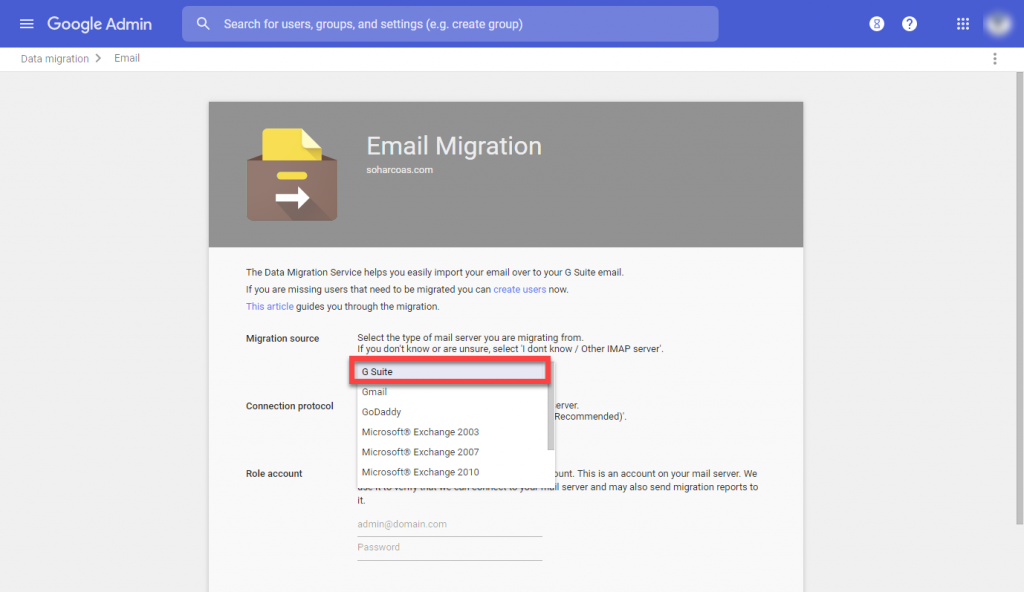Open the main hamburger menu
The height and width of the screenshot is (592, 1024).
[x=26, y=24]
